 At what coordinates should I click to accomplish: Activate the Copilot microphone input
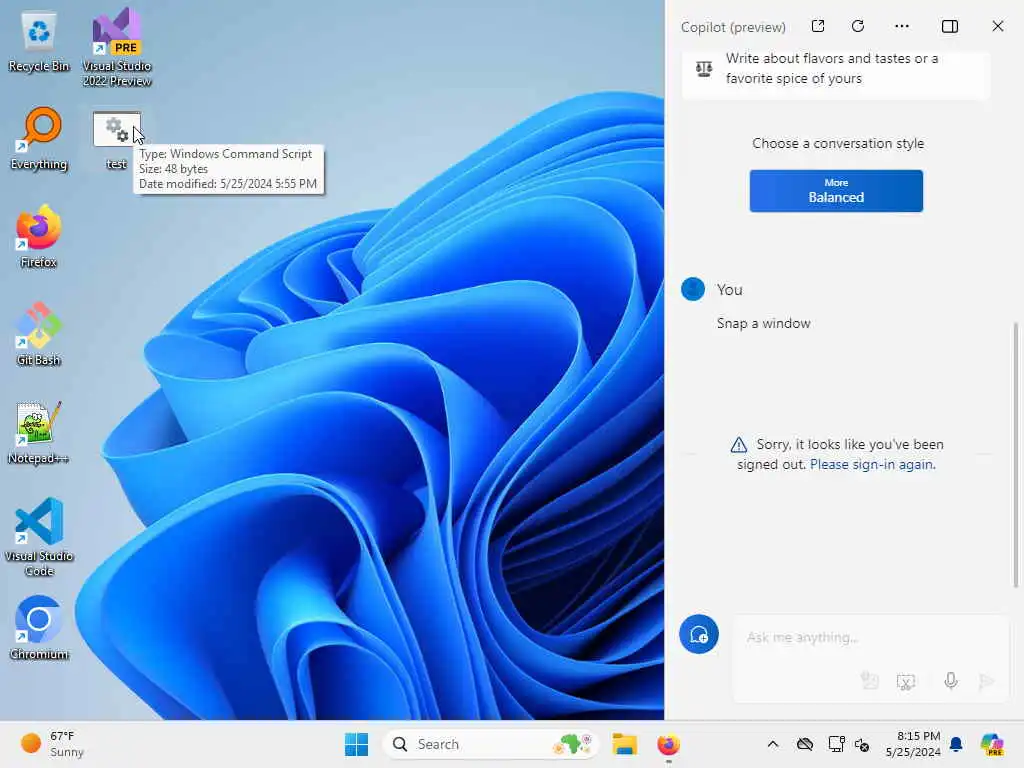pyautogui.click(x=951, y=681)
